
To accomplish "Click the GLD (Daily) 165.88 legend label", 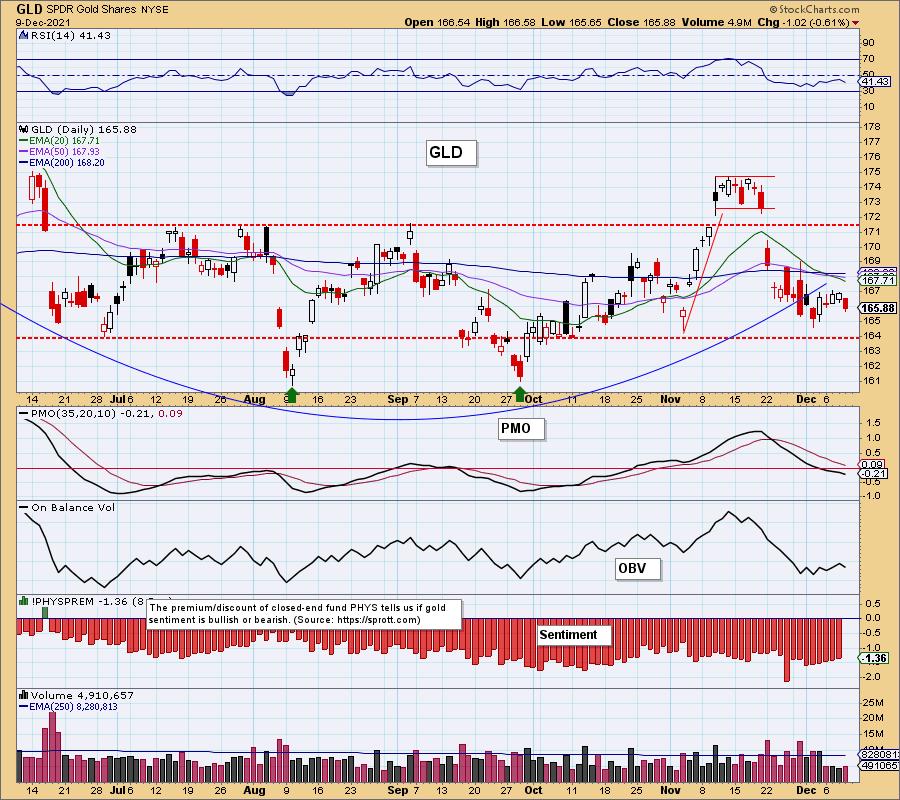I will point(84,130).
